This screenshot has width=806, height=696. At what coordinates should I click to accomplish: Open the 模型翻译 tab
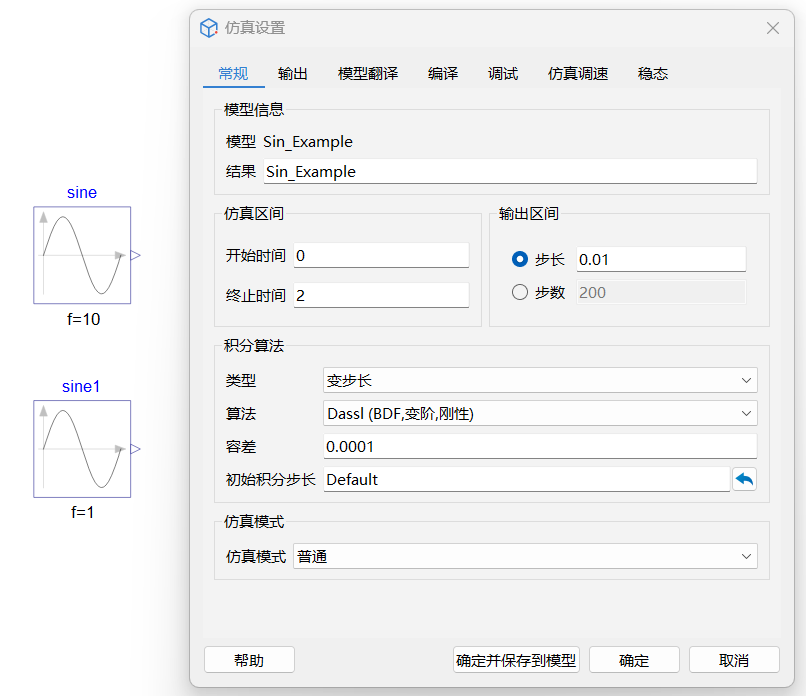(x=368, y=73)
